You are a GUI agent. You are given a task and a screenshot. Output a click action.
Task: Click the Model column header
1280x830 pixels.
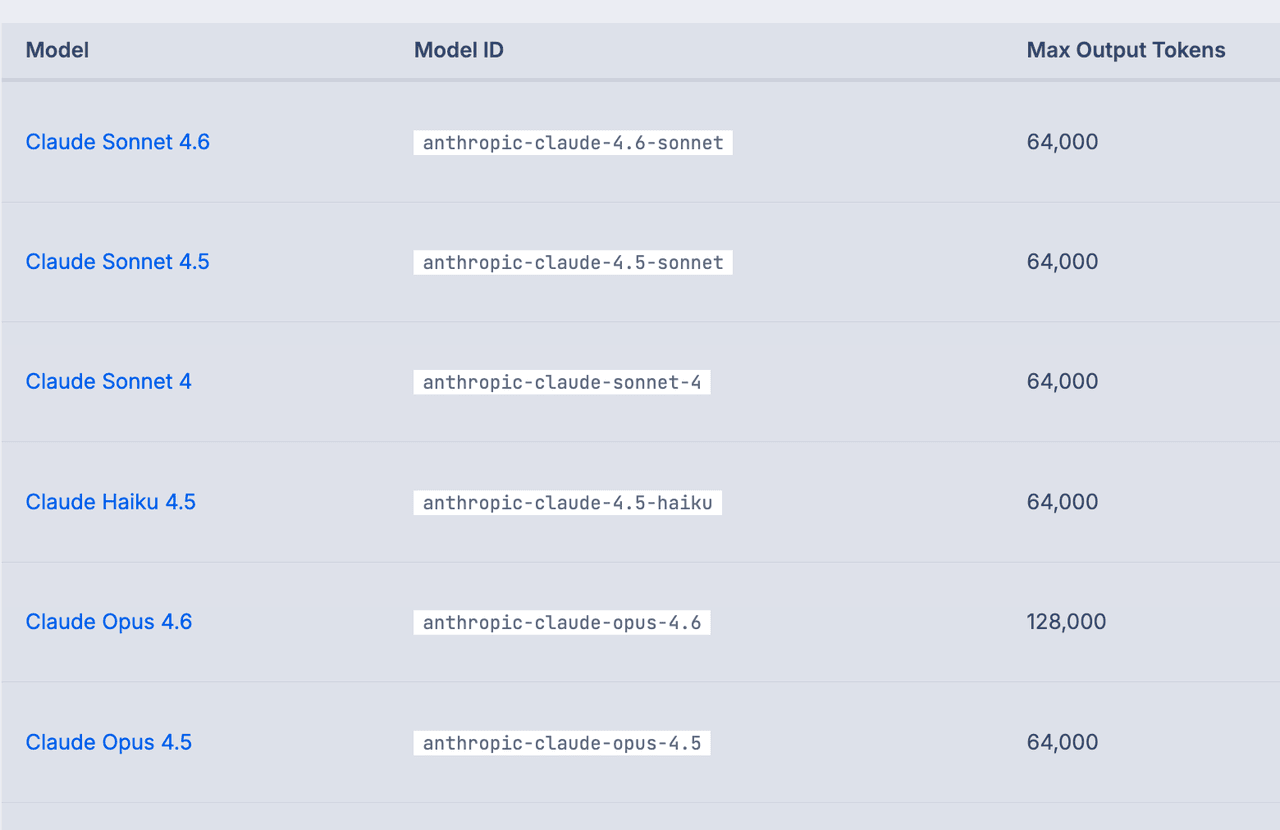point(58,50)
